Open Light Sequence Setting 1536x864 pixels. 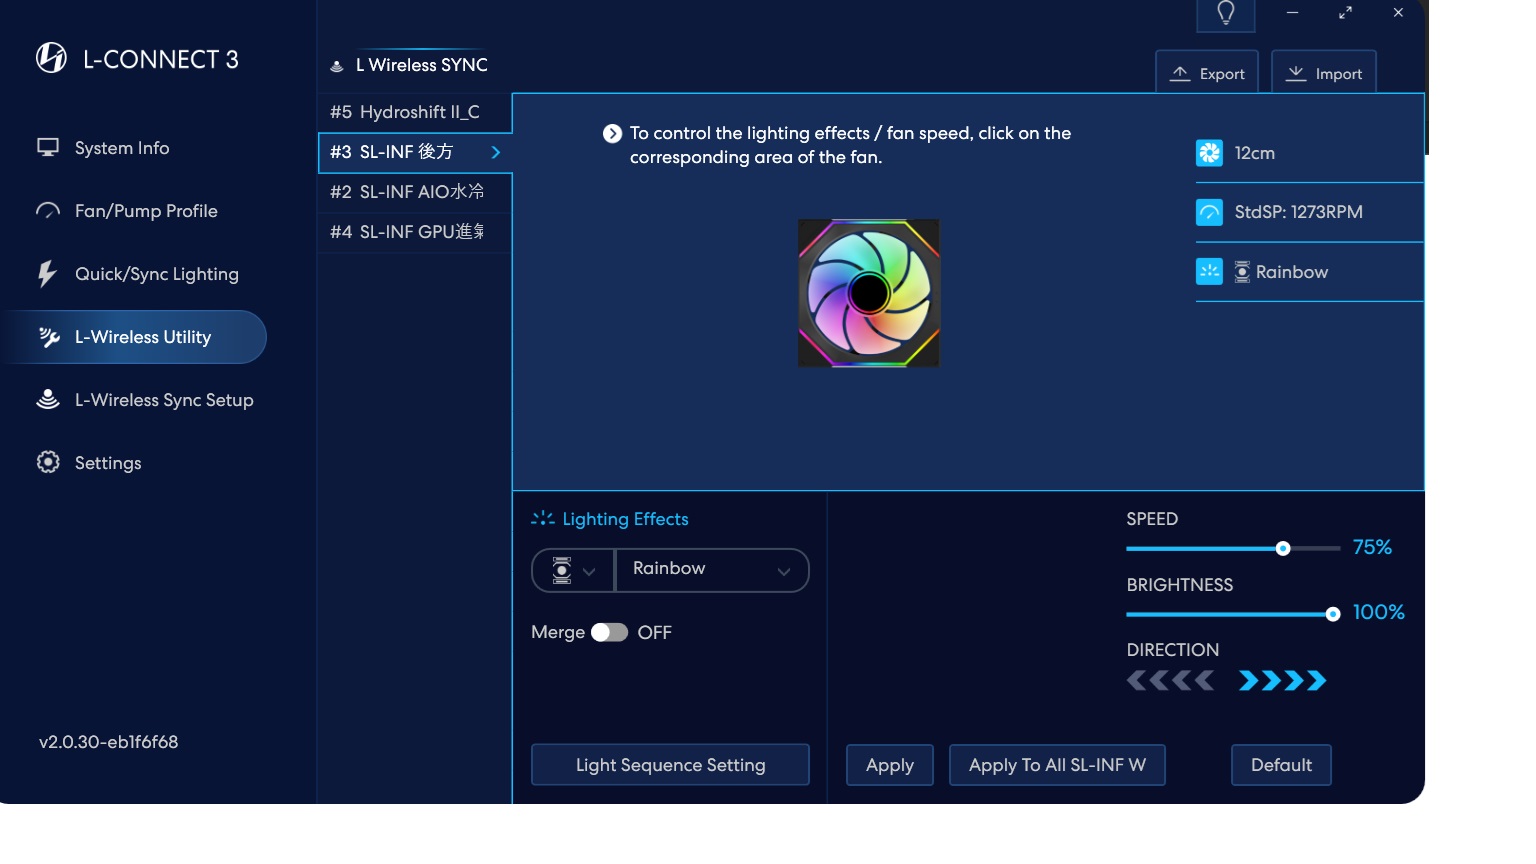[x=670, y=765]
